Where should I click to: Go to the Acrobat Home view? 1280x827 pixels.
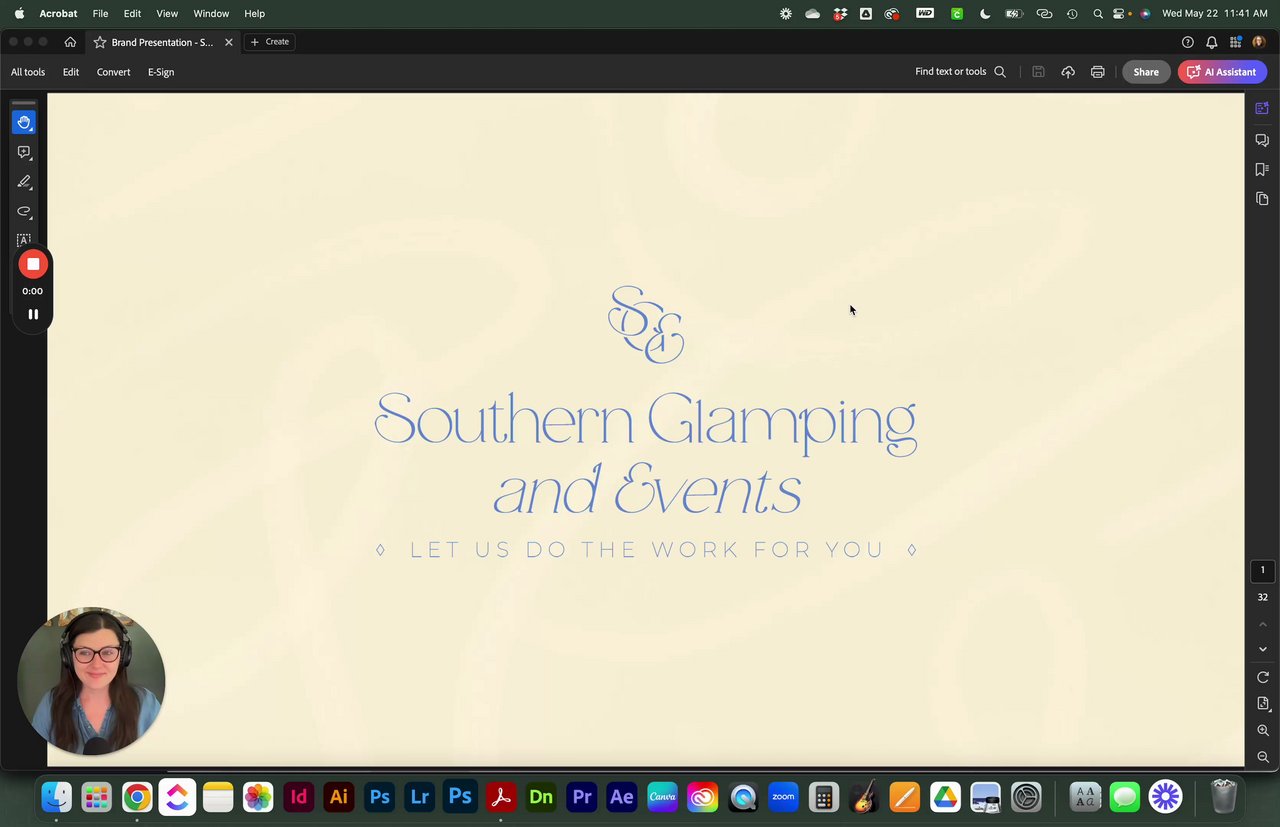70,42
